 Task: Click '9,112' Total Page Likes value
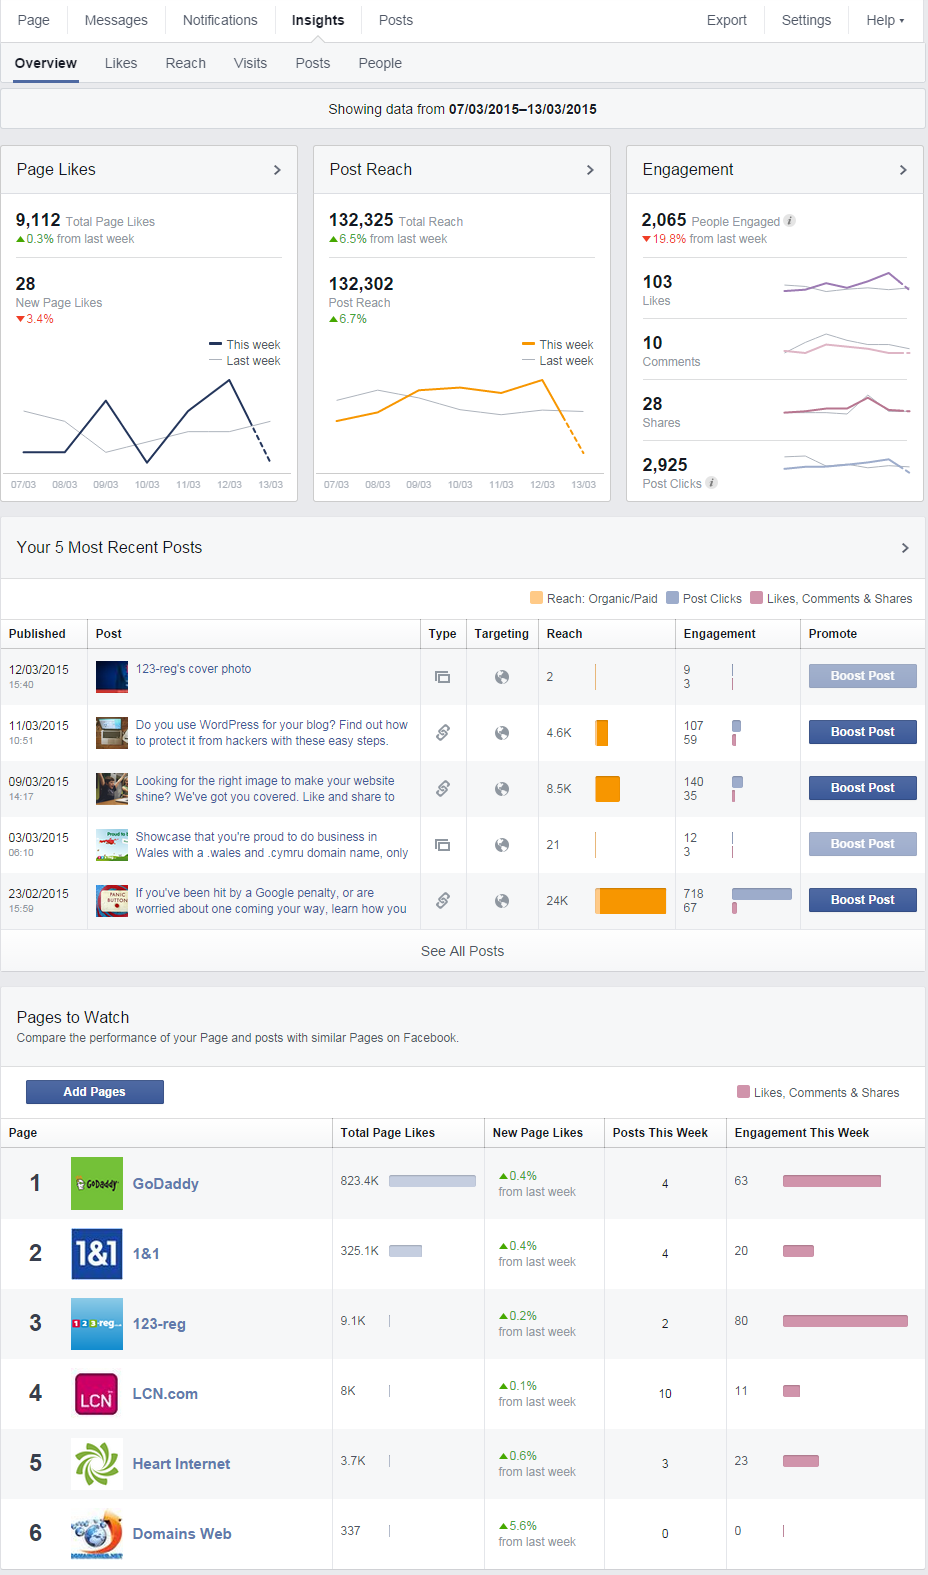pyautogui.click(x=38, y=220)
